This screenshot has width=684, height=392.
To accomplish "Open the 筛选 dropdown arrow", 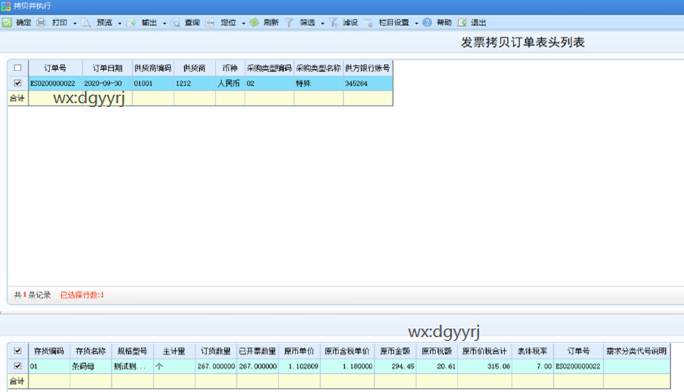I will tap(322, 23).
